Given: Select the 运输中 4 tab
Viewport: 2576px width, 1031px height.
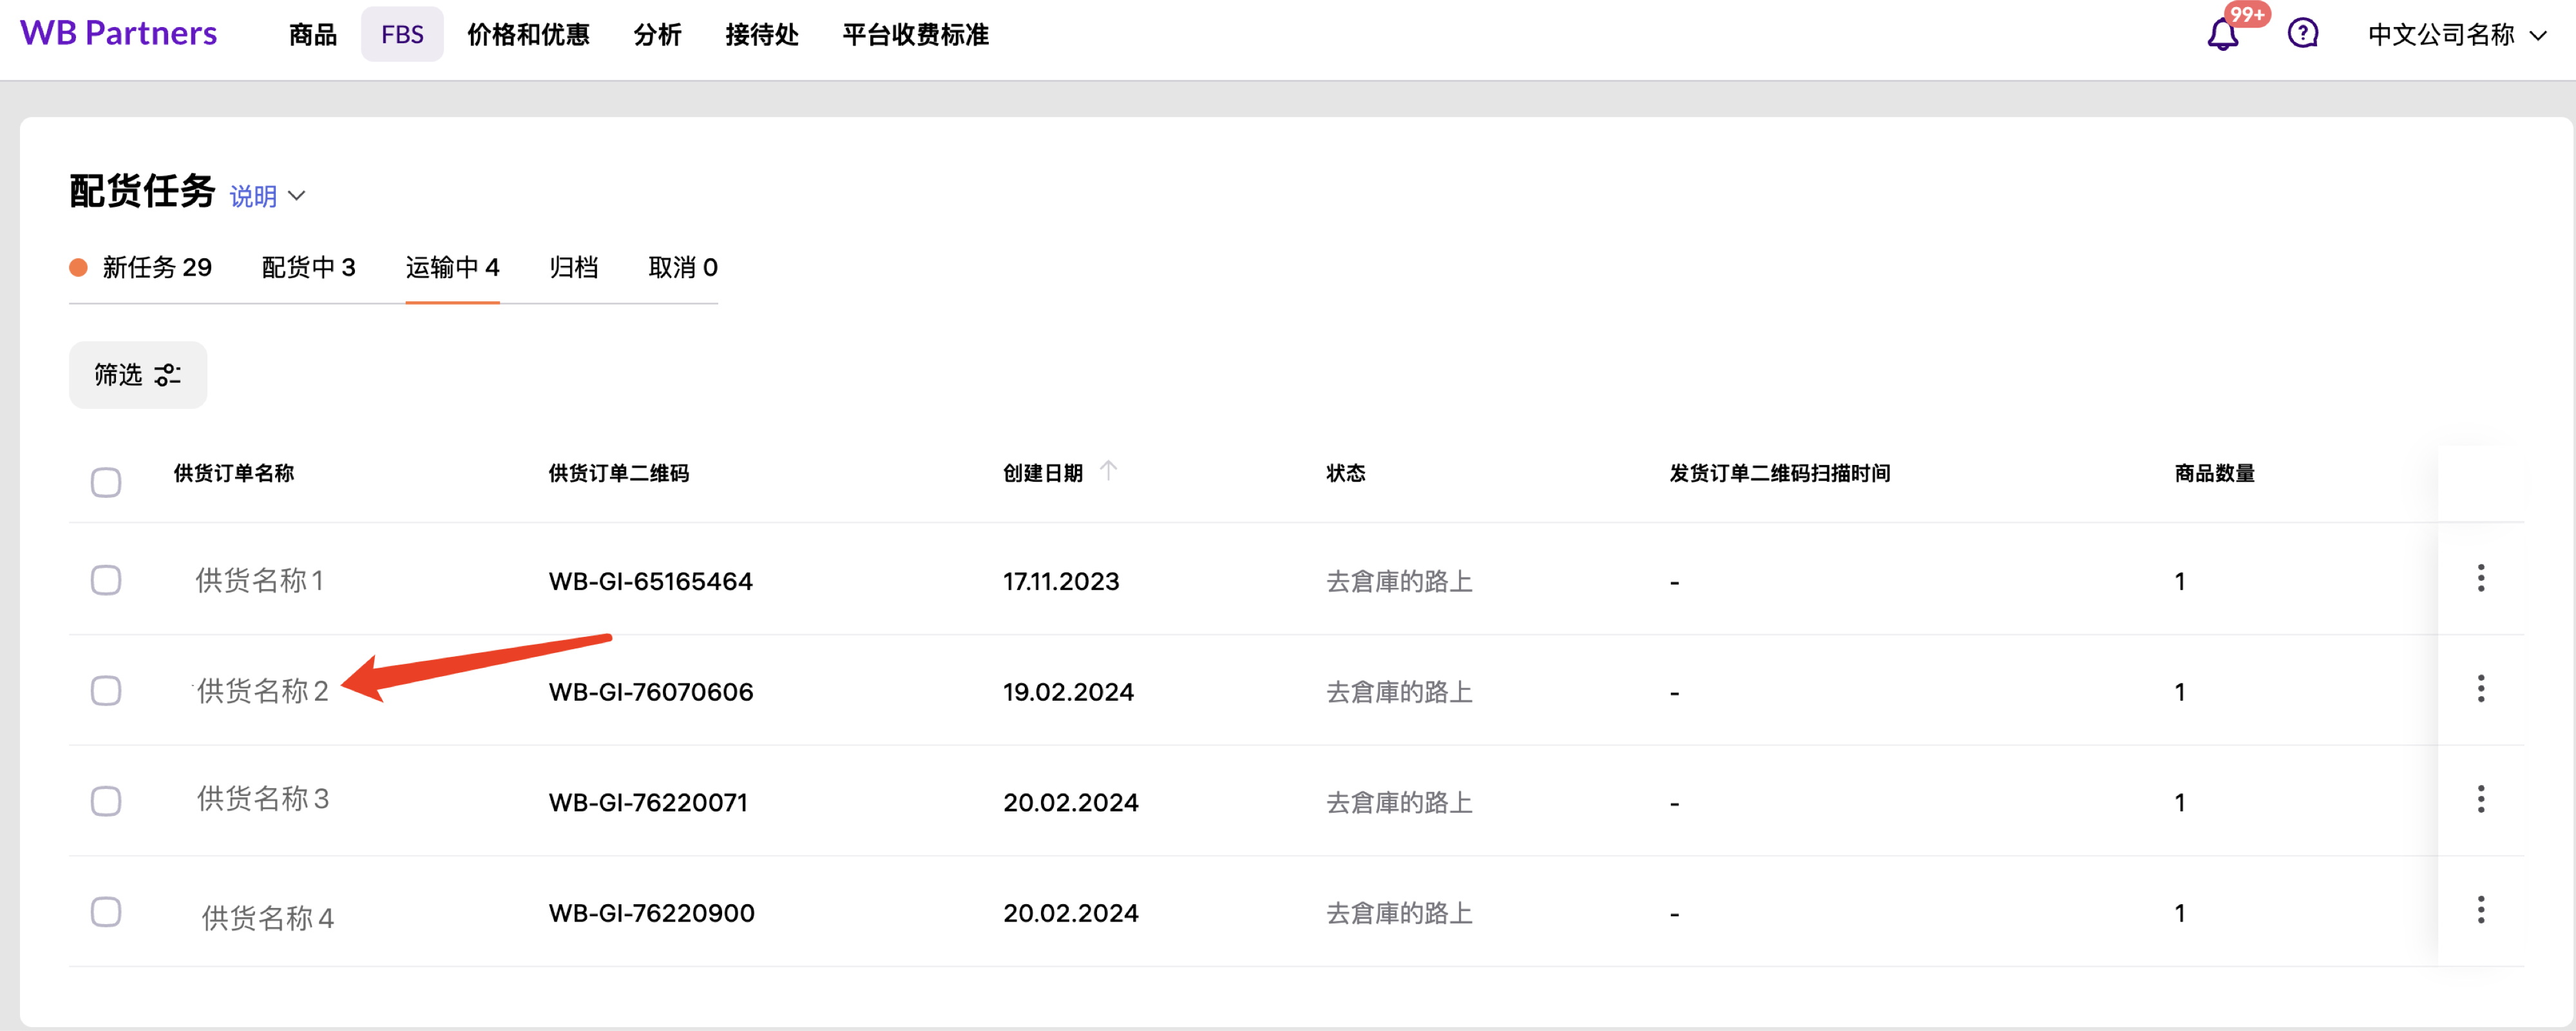Looking at the screenshot, I should pyautogui.click(x=452, y=267).
